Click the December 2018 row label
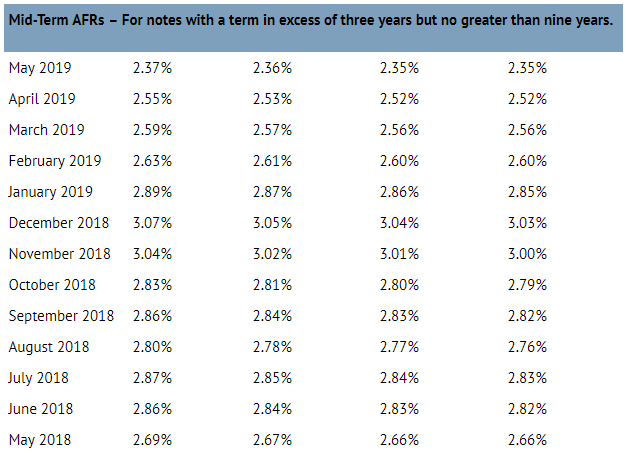The height and width of the screenshot is (453, 626). [59, 223]
